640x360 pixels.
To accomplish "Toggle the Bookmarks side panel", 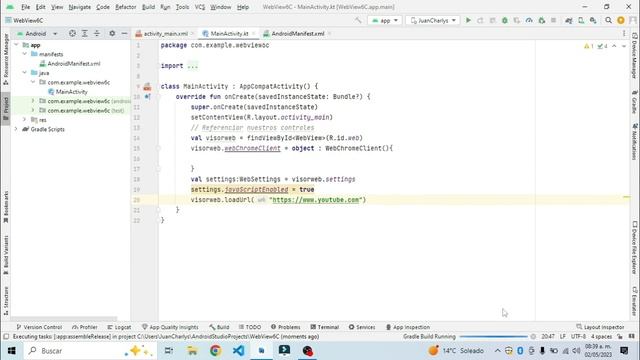I will click(x=6, y=207).
